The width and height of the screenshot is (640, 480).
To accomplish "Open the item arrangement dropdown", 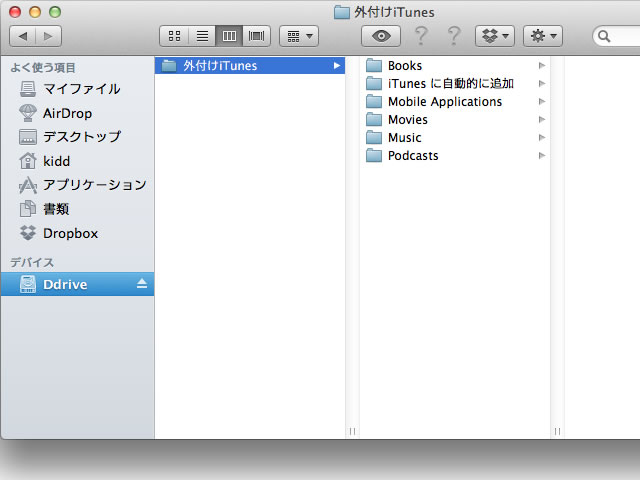I will pos(299,36).
